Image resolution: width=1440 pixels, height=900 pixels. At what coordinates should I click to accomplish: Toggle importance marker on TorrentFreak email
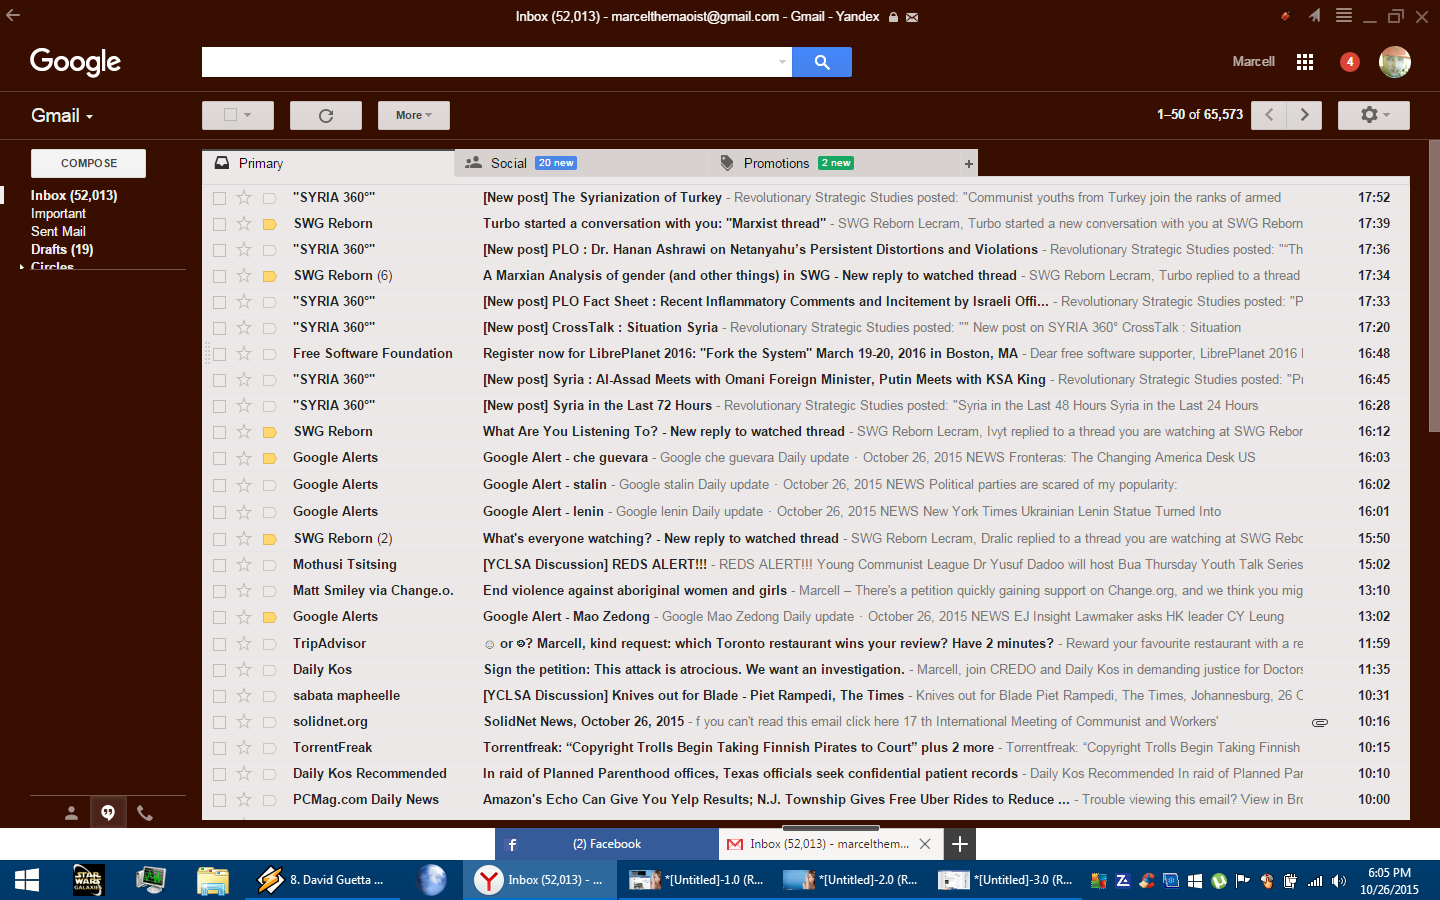(x=269, y=748)
